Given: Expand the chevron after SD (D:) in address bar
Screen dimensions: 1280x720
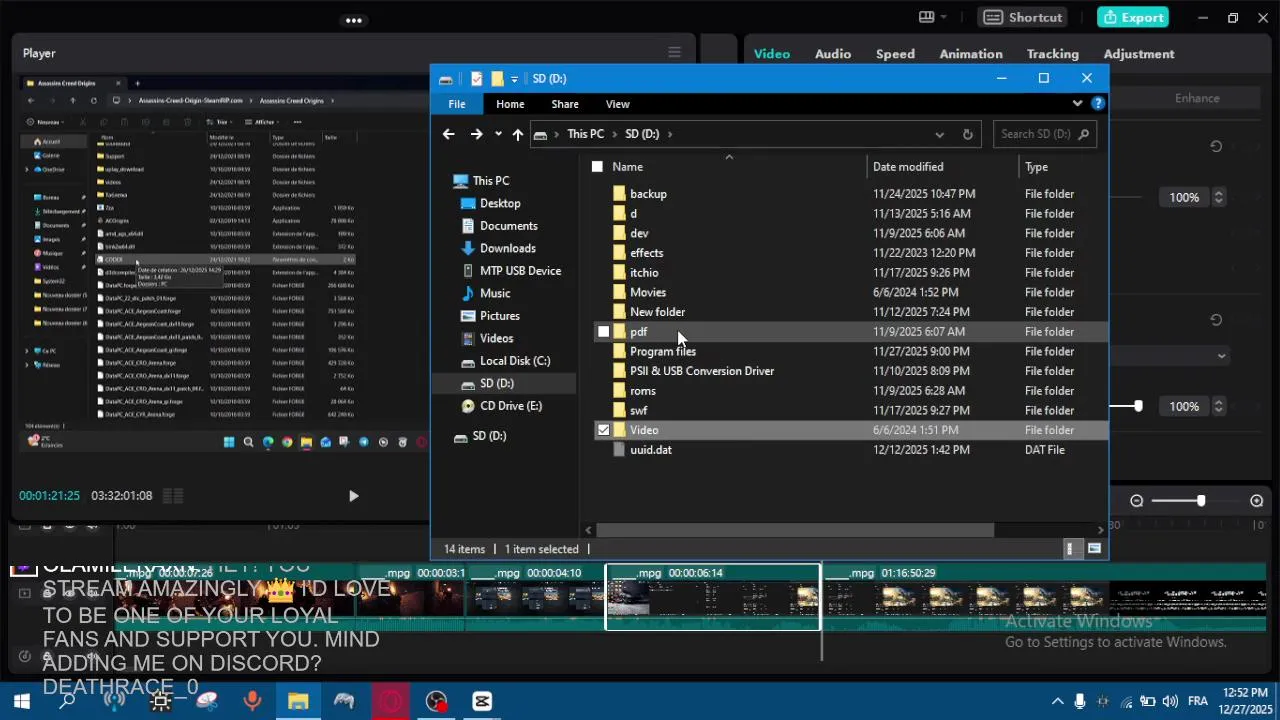Looking at the screenshot, I should click(670, 134).
